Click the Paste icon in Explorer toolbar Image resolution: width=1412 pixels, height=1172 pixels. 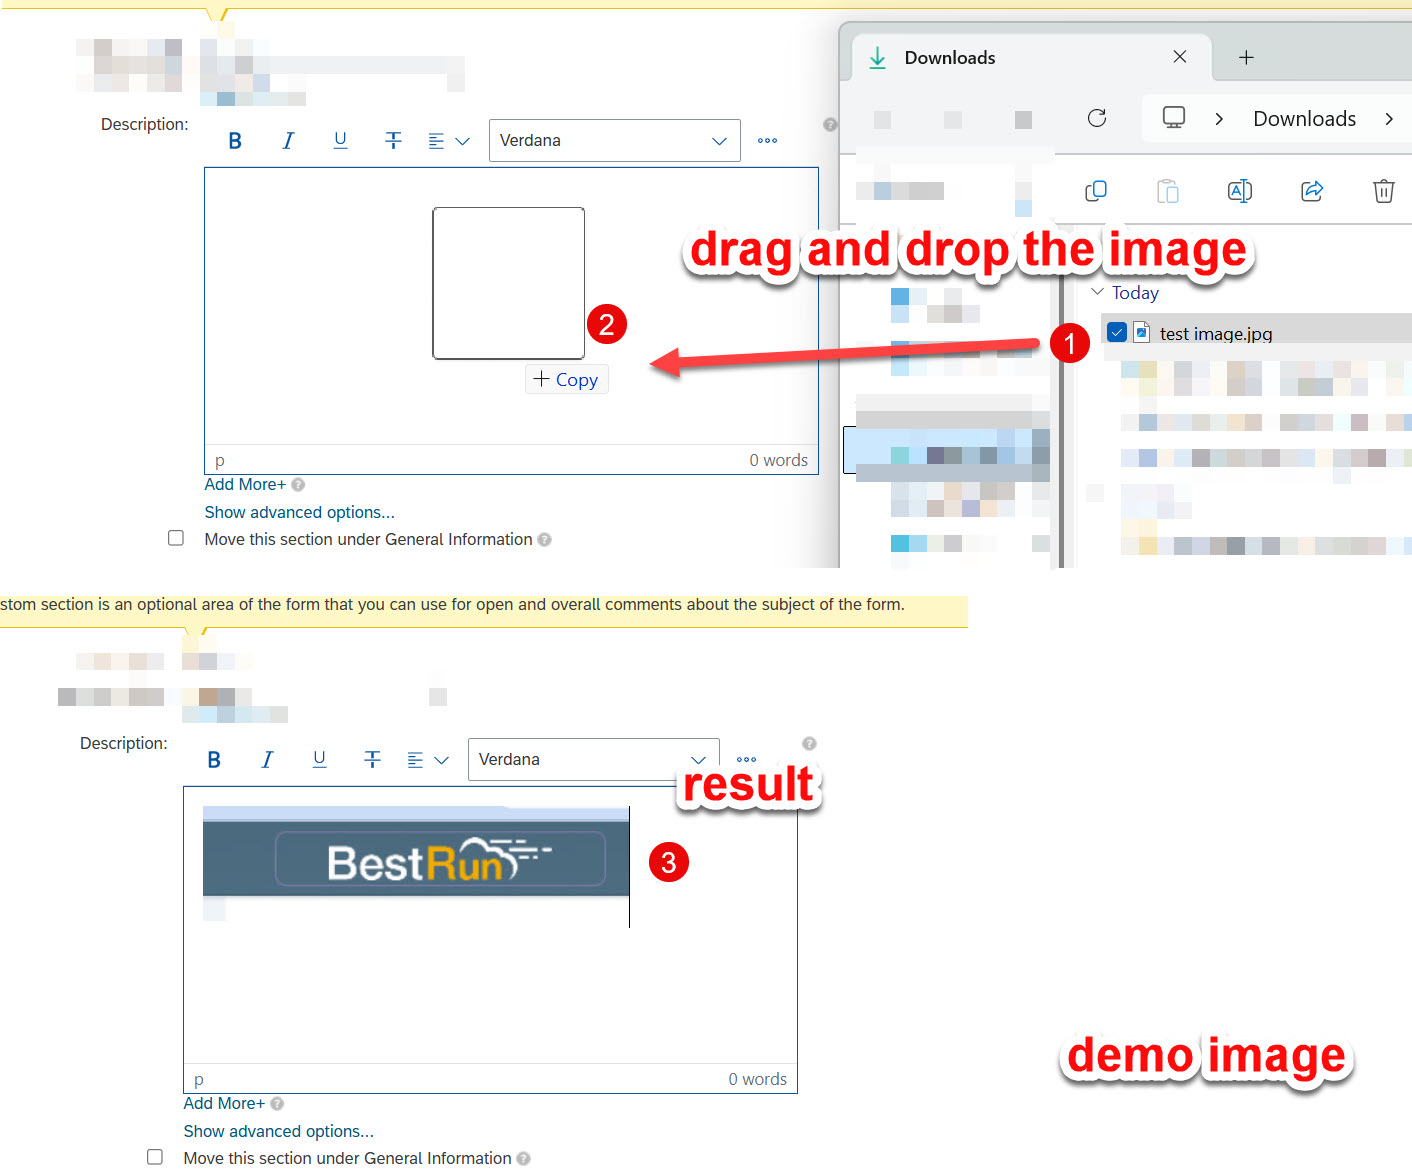click(x=1168, y=191)
